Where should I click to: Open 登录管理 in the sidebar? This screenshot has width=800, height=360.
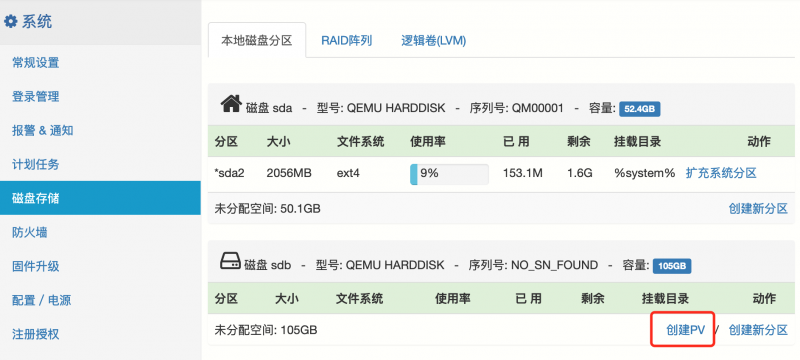[36, 96]
